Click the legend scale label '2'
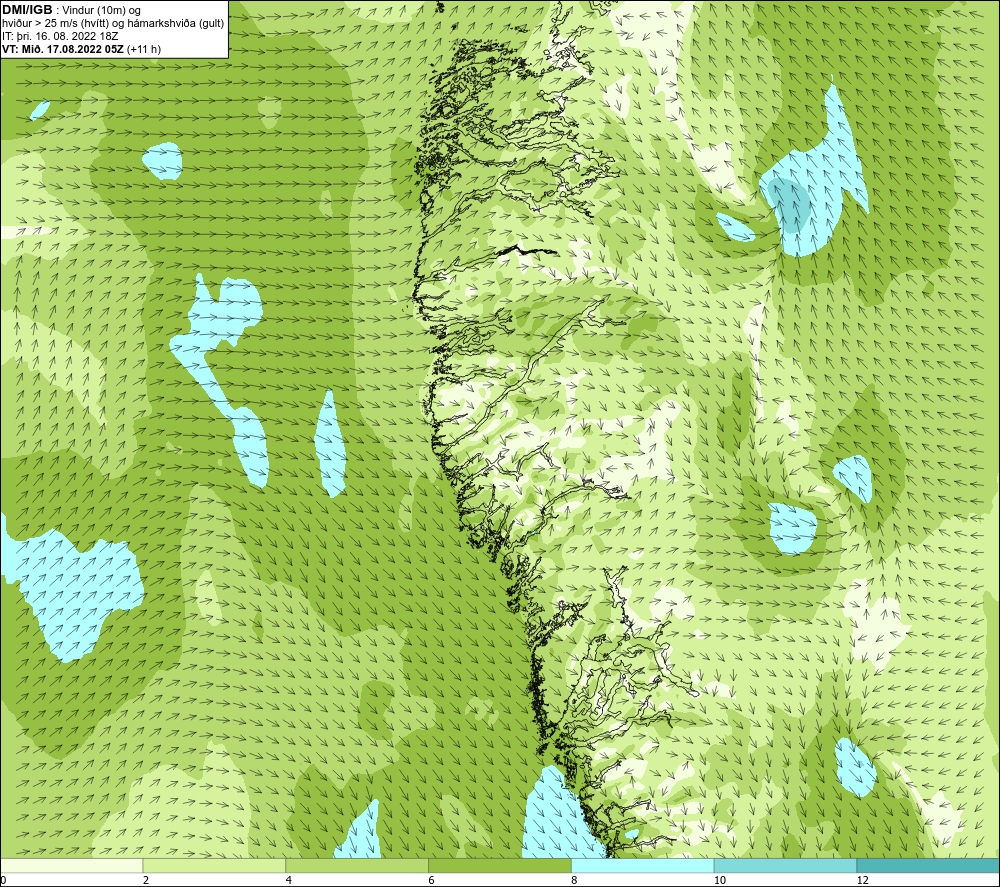 pyautogui.click(x=146, y=880)
